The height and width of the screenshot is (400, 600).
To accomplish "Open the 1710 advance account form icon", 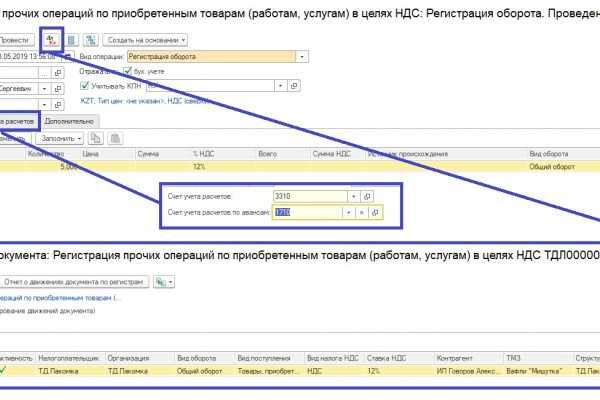I will coord(374,213).
